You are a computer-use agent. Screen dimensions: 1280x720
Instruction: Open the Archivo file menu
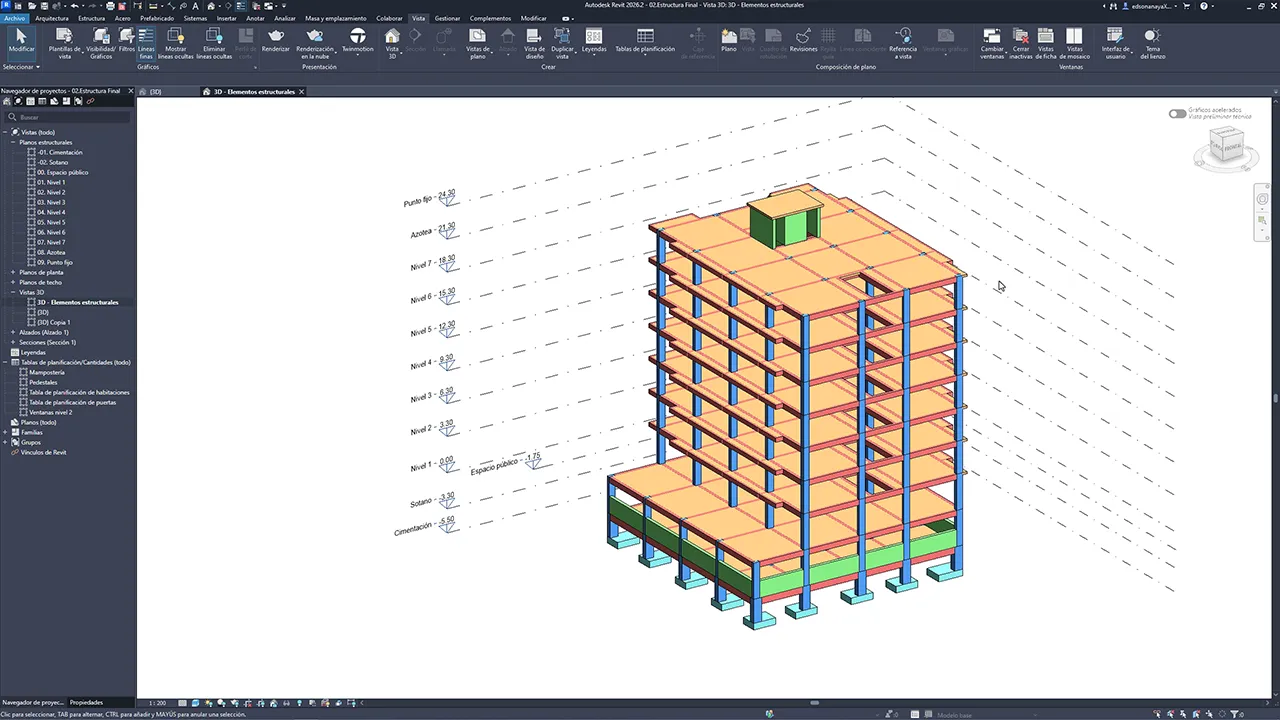pyautogui.click(x=14, y=18)
